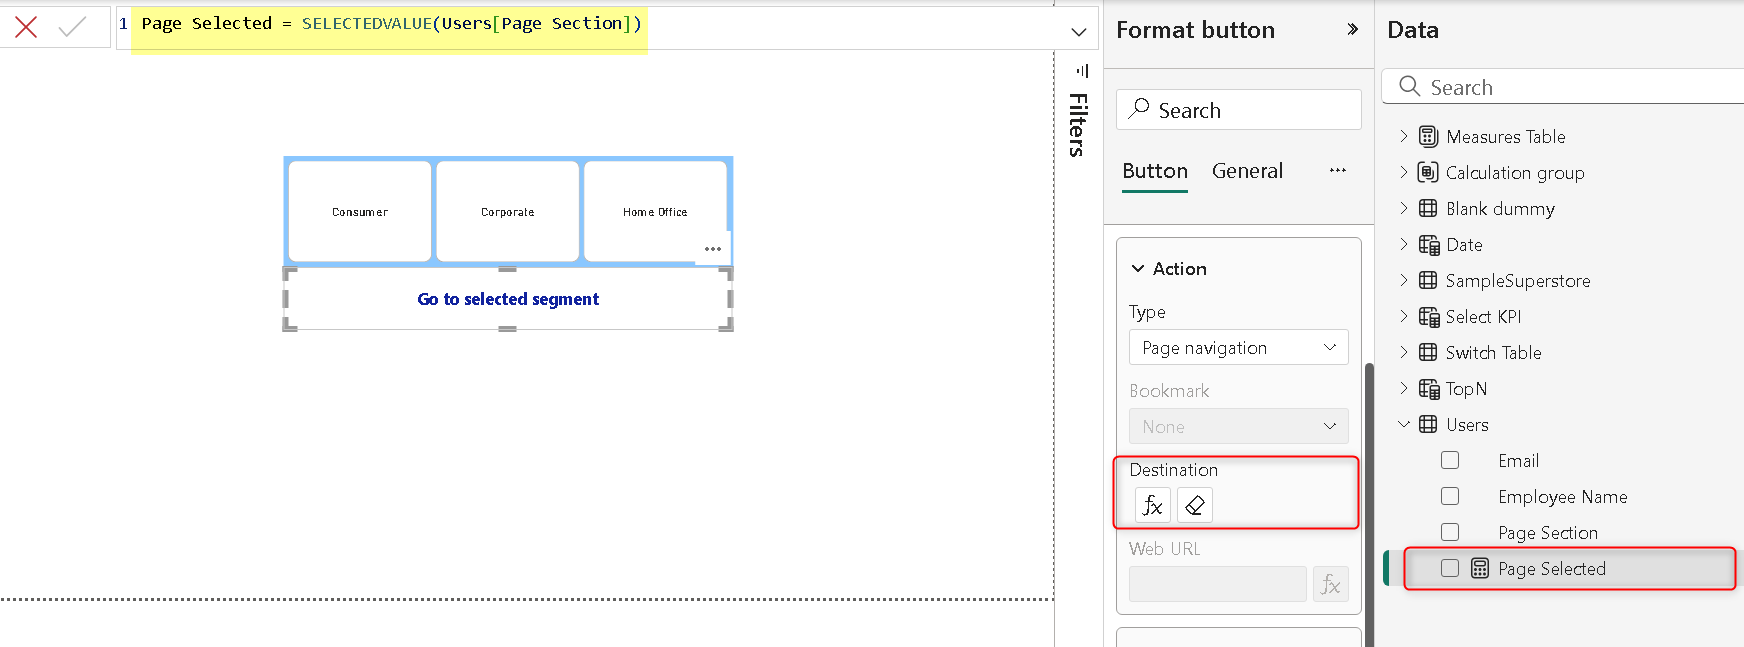1744x647 pixels.
Task: Open more options ellipsis beside General tab
Action: point(1337,171)
